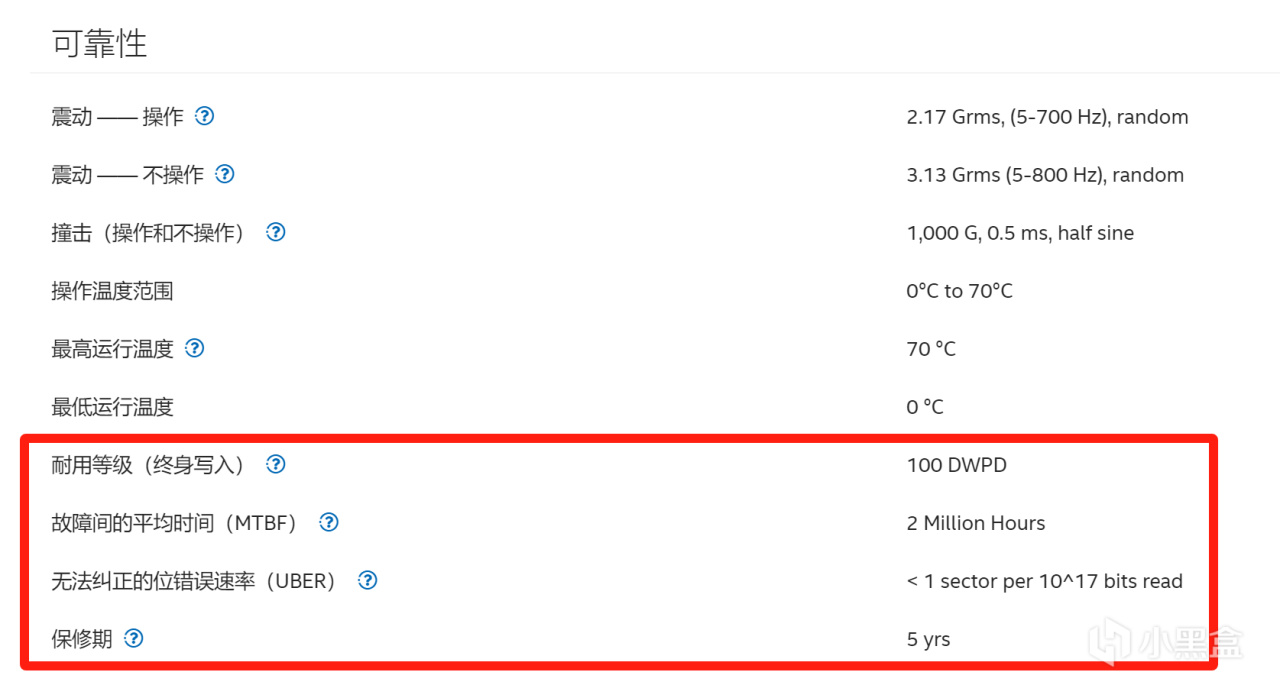Show the UBER help tooltip icon

coord(368,580)
